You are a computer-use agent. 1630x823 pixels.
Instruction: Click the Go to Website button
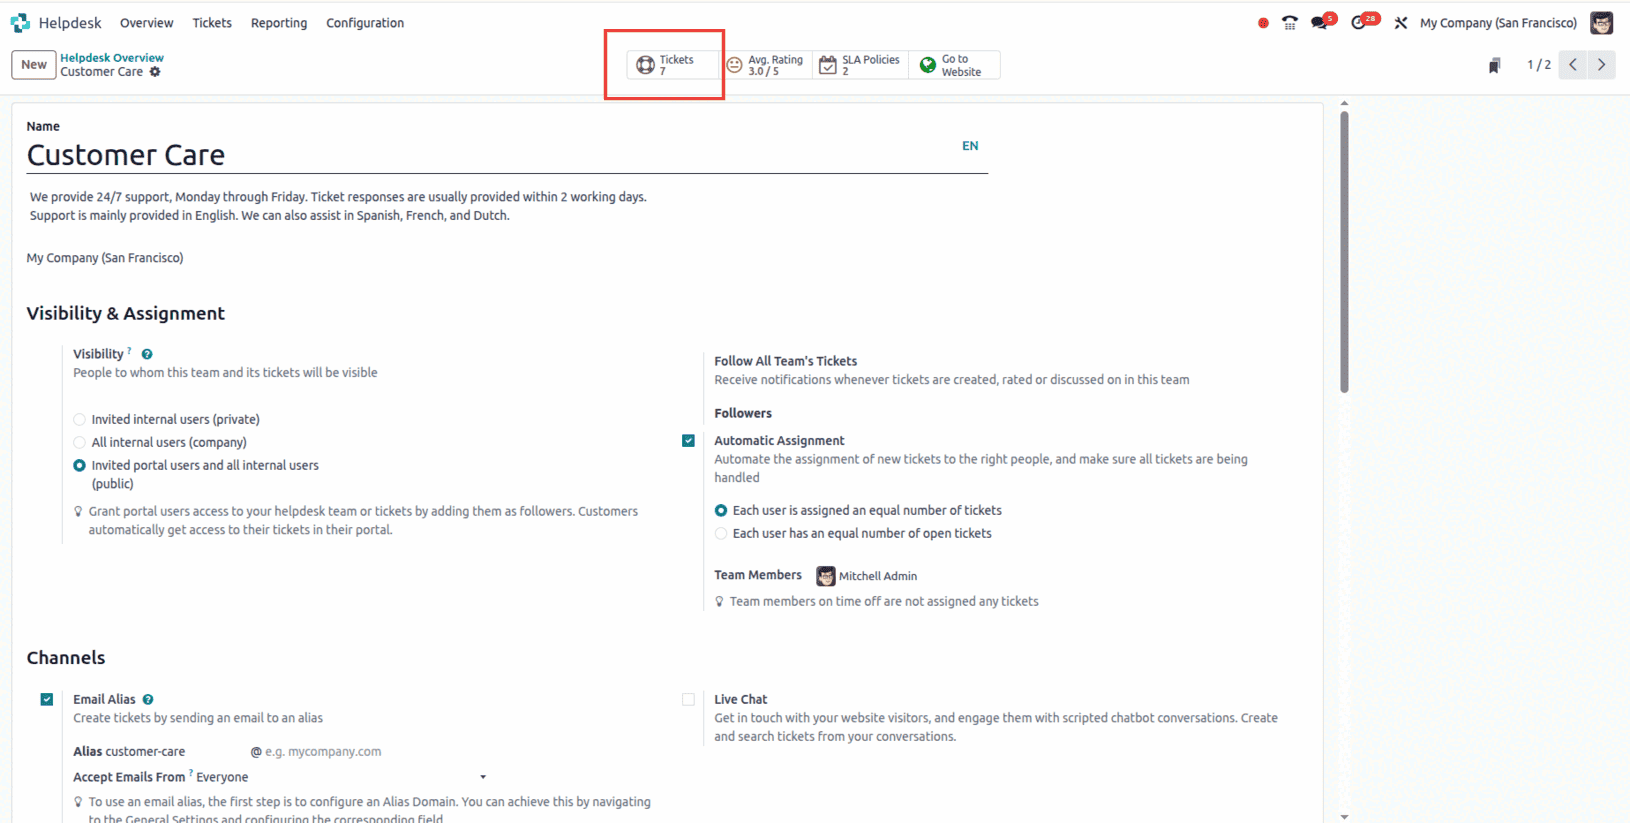coord(954,65)
